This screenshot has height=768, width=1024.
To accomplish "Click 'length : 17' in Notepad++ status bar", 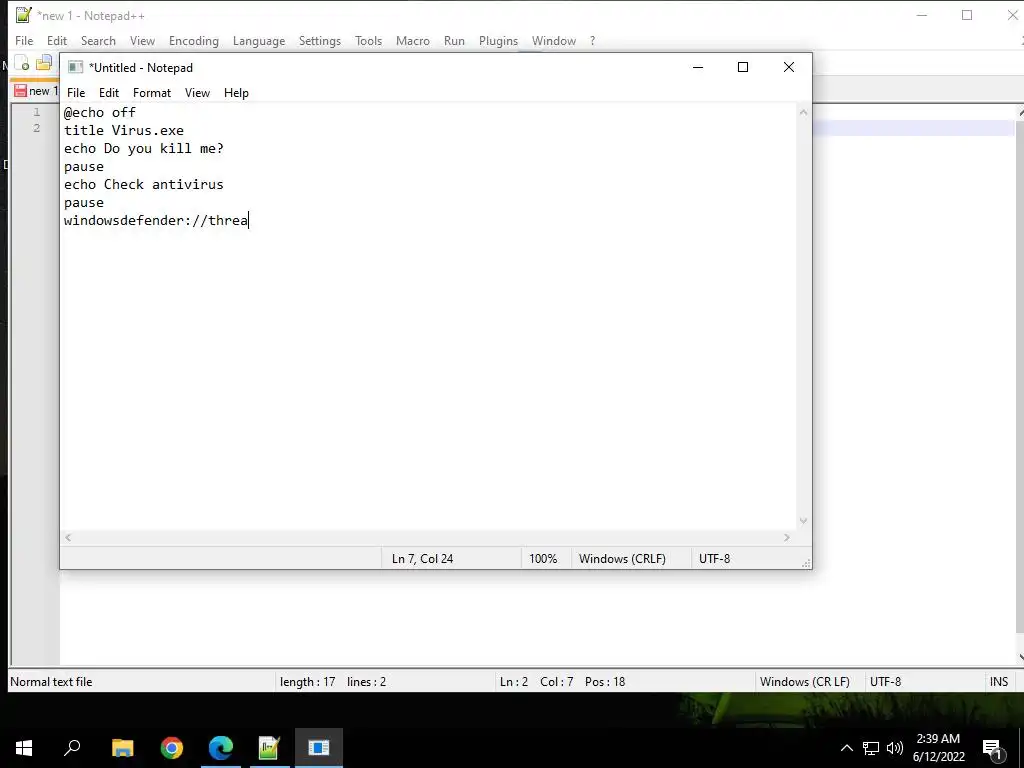I will coord(308,682).
